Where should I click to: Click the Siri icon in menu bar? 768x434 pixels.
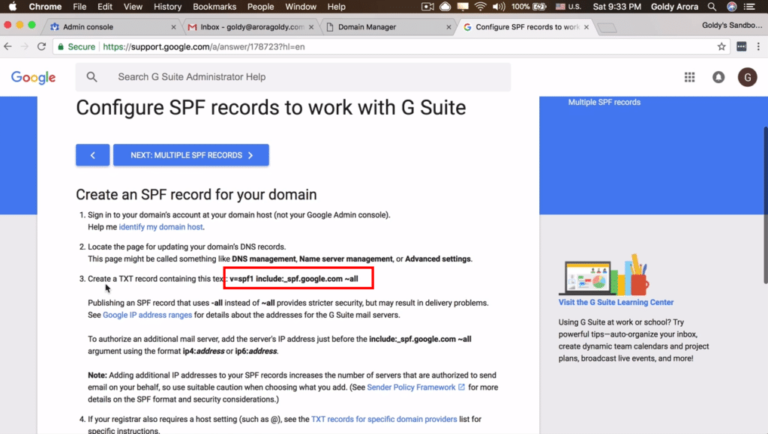coord(732,7)
